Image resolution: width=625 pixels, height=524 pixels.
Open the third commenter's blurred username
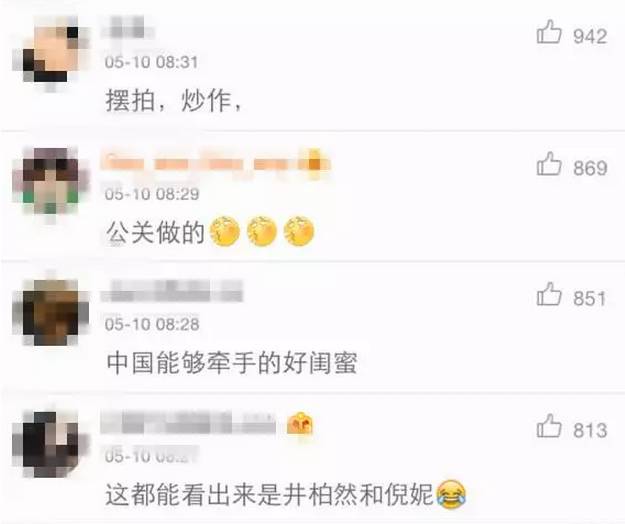click(172, 291)
